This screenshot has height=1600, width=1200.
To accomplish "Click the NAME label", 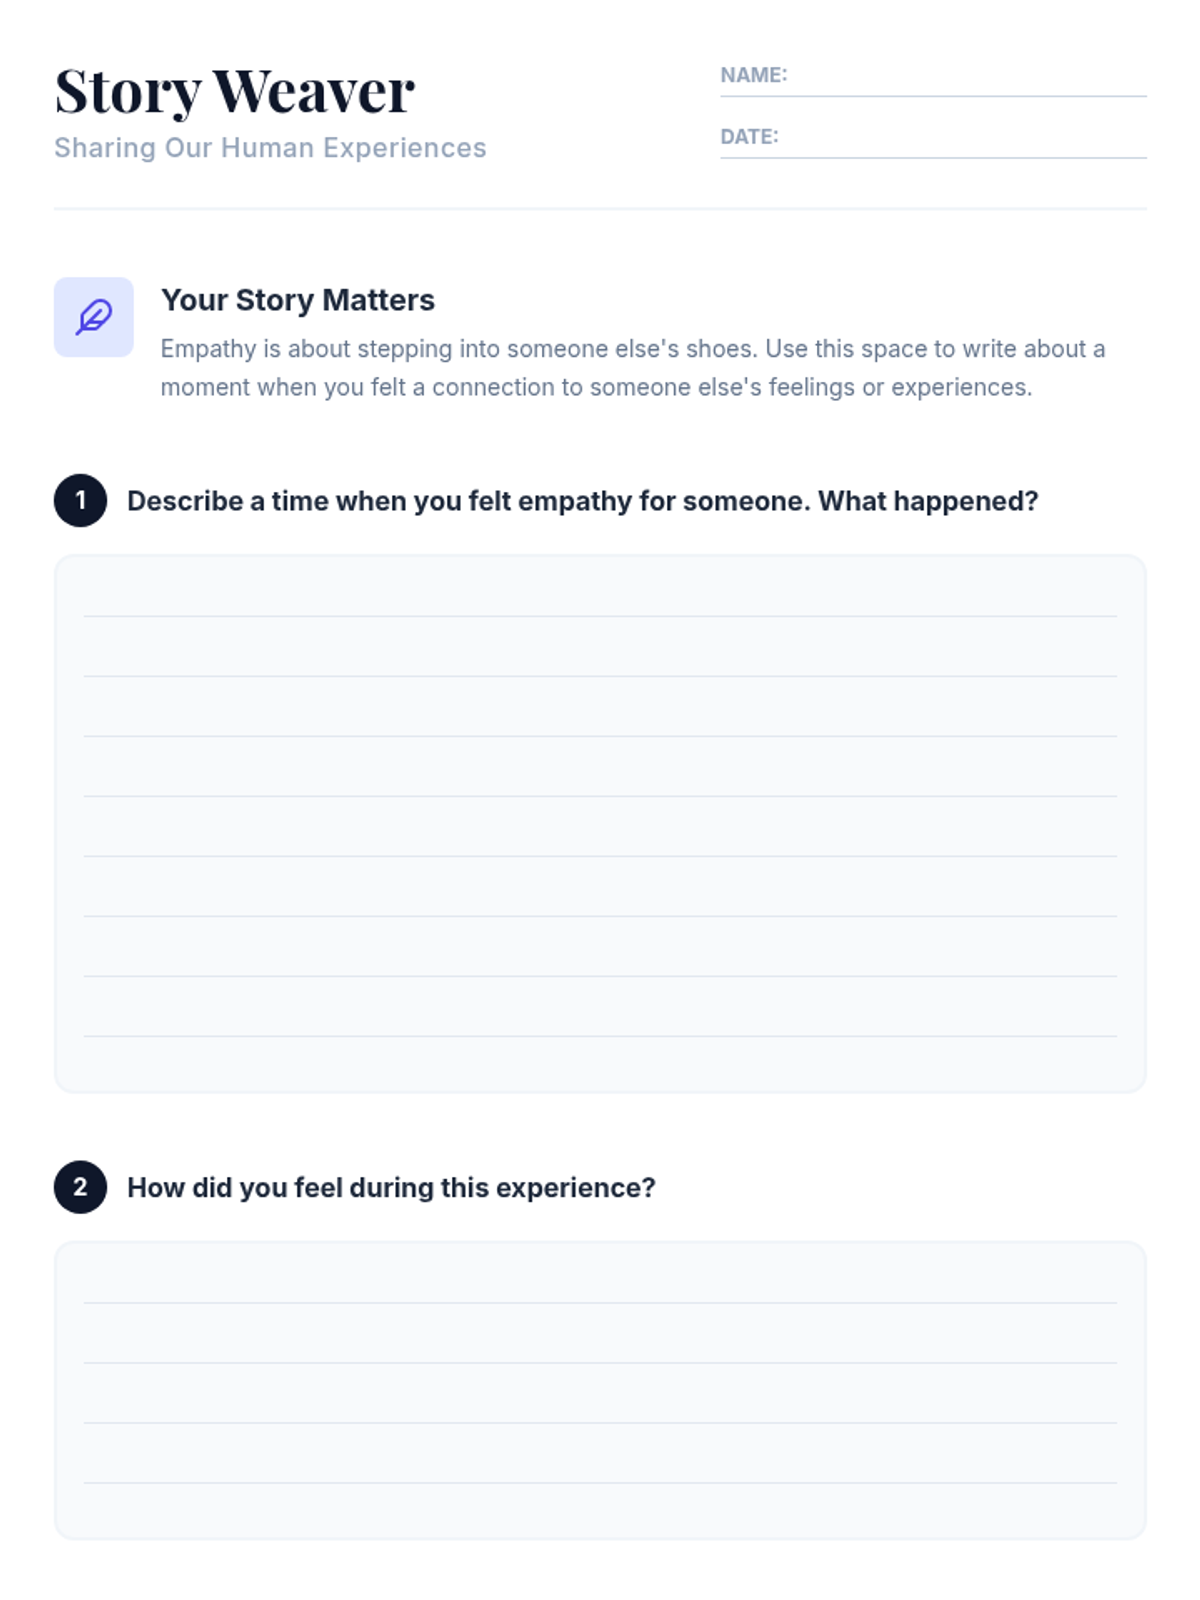I will (753, 75).
